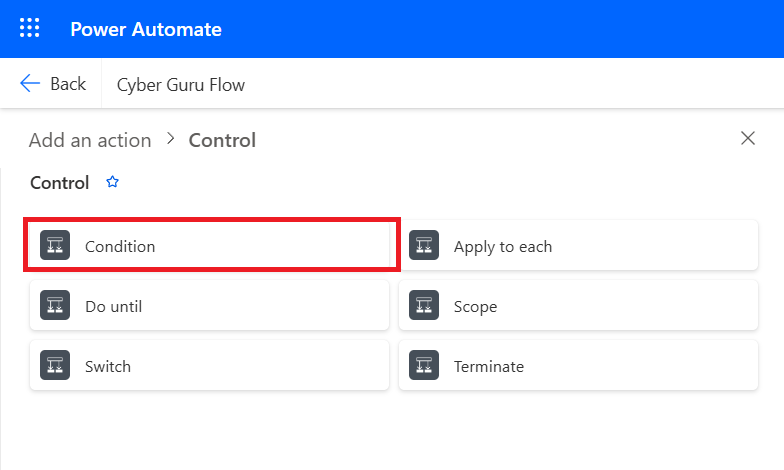Screen dimensions: 784x470
Task: Add the Switch action
Action: point(210,365)
